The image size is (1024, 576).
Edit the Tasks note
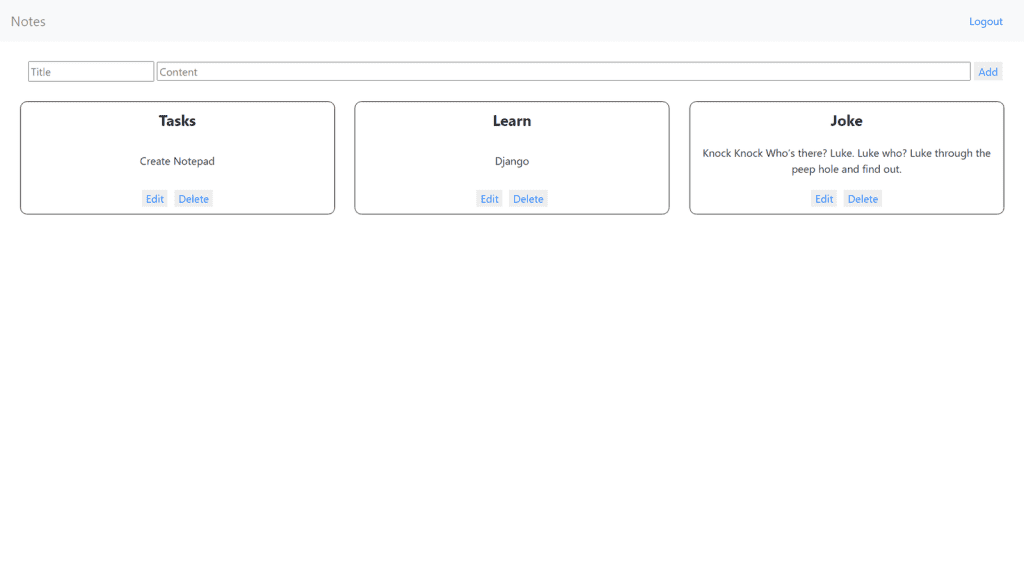coord(155,199)
